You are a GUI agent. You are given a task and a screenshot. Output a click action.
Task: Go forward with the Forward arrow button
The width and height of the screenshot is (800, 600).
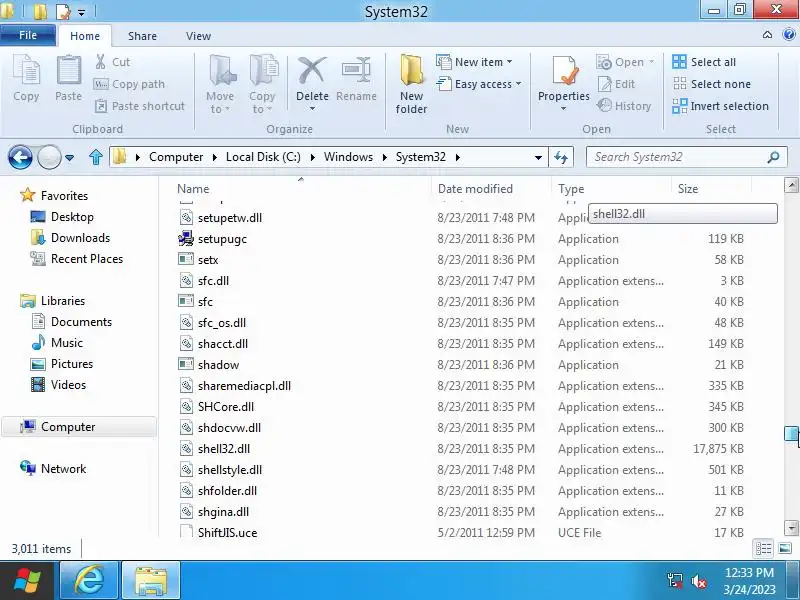tap(49, 157)
